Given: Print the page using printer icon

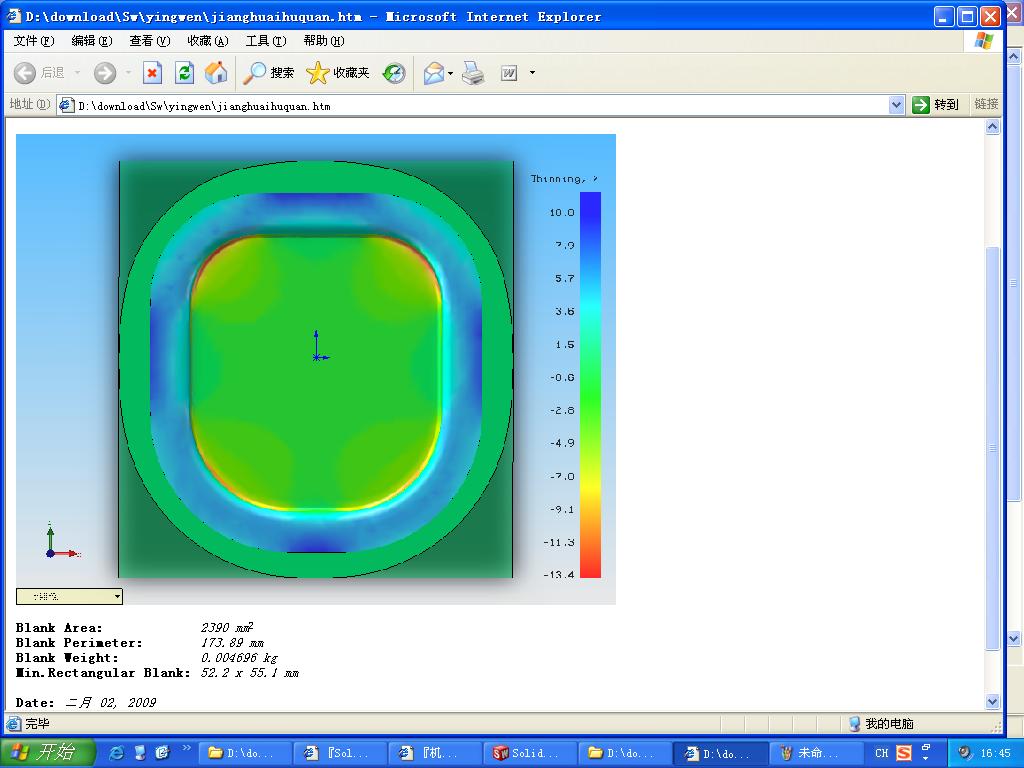Looking at the screenshot, I should 473,72.
